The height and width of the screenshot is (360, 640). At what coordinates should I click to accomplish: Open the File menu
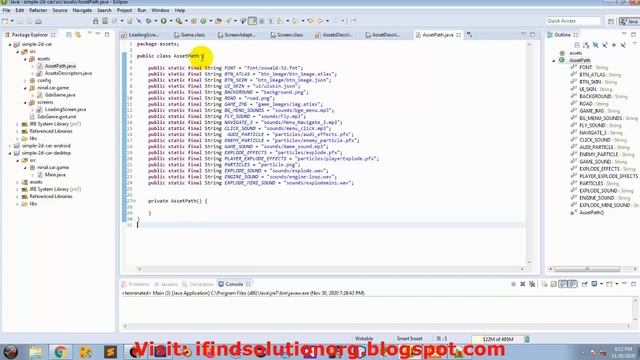pyautogui.click(x=6, y=10)
